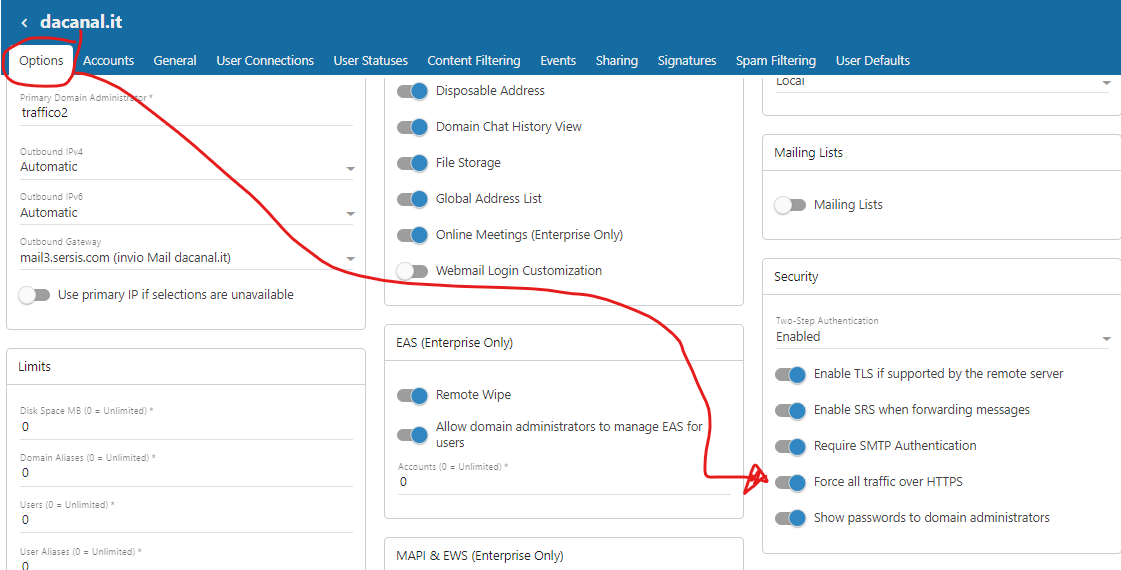Turn off Show passwords to domain administrators
This screenshot has height=570, width=1121.
tap(790, 518)
